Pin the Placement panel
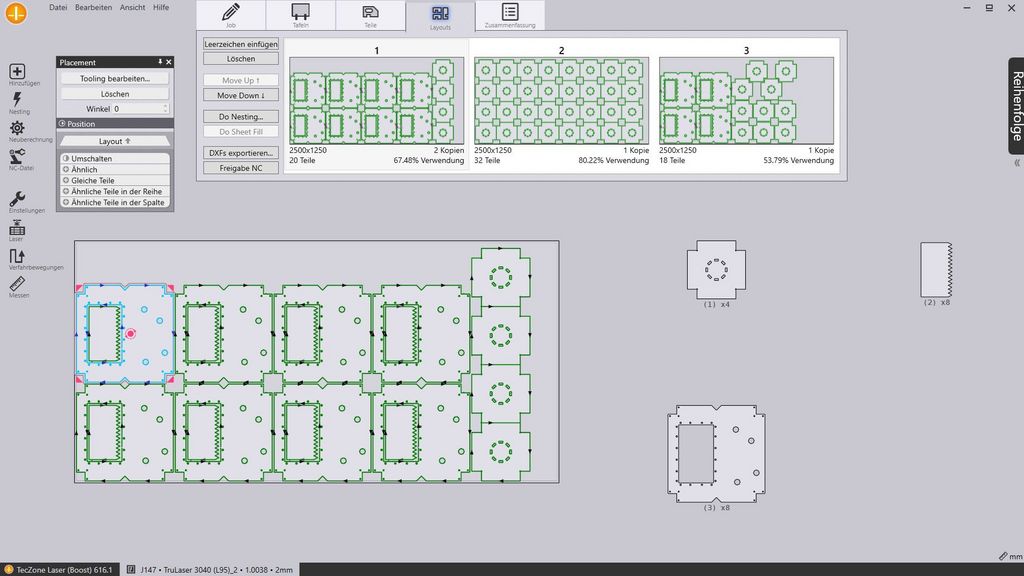The height and width of the screenshot is (576, 1024). coord(160,62)
